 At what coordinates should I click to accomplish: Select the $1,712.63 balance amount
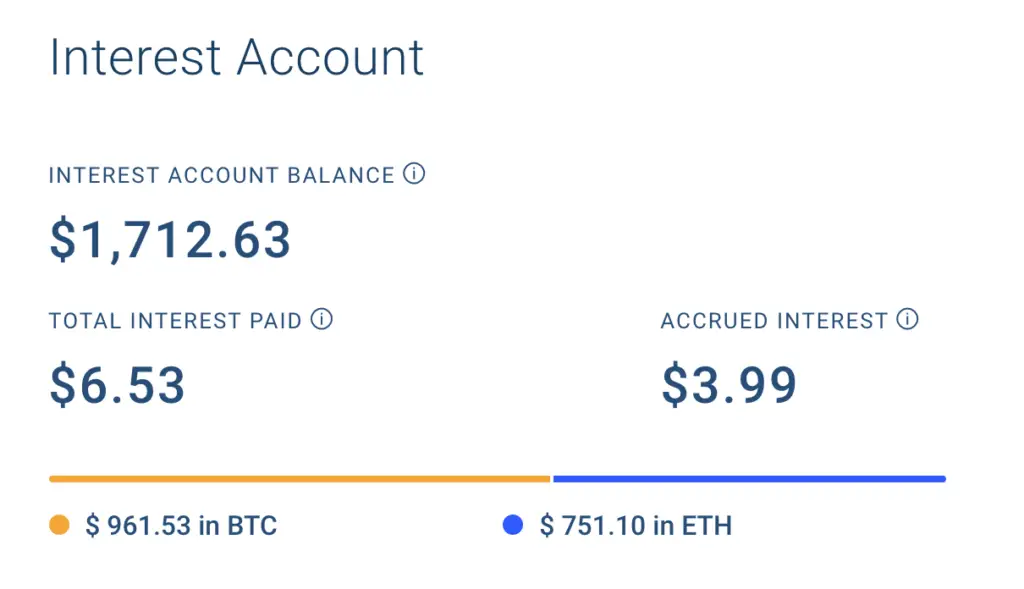pyautogui.click(x=170, y=240)
